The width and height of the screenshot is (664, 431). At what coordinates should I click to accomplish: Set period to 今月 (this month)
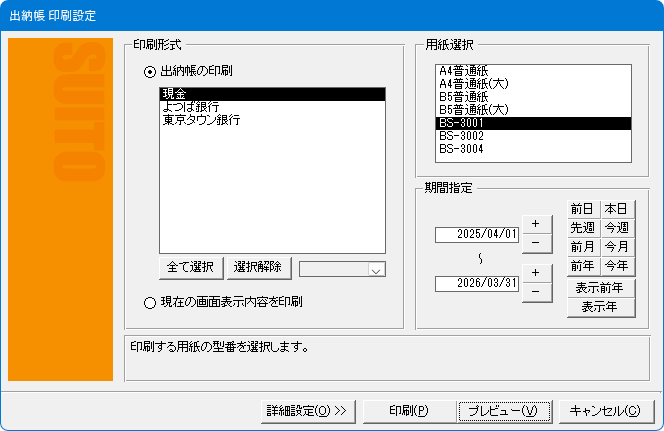point(617,247)
